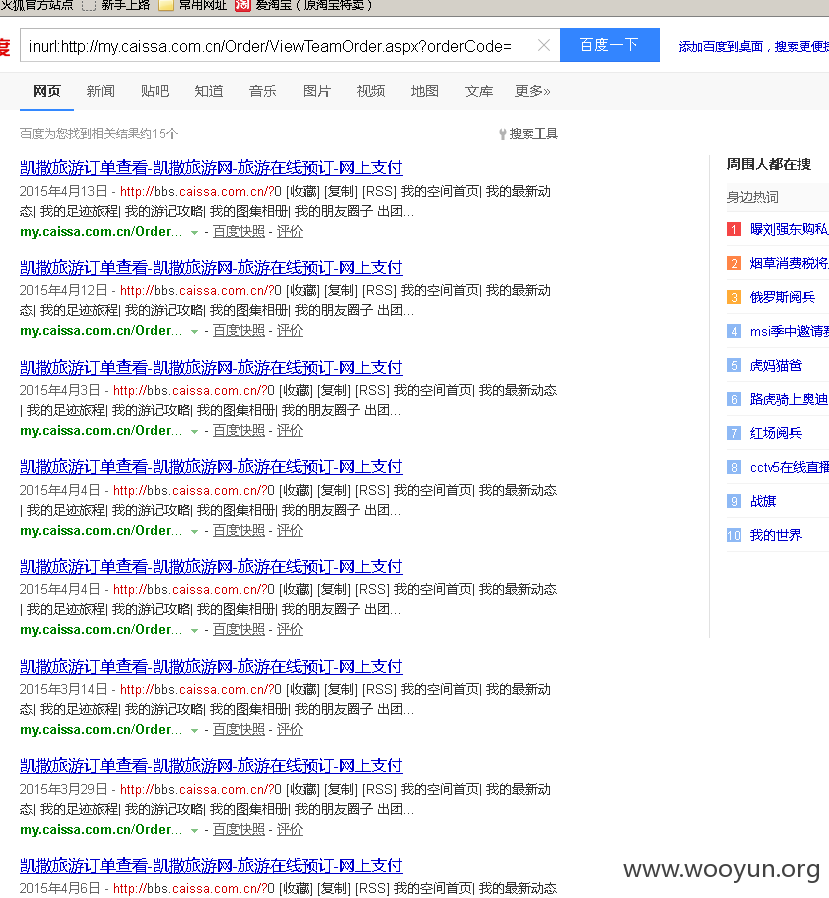The image size is (829, 898).
Task: Open the 知道 tab
Action: tap(208, 91)
